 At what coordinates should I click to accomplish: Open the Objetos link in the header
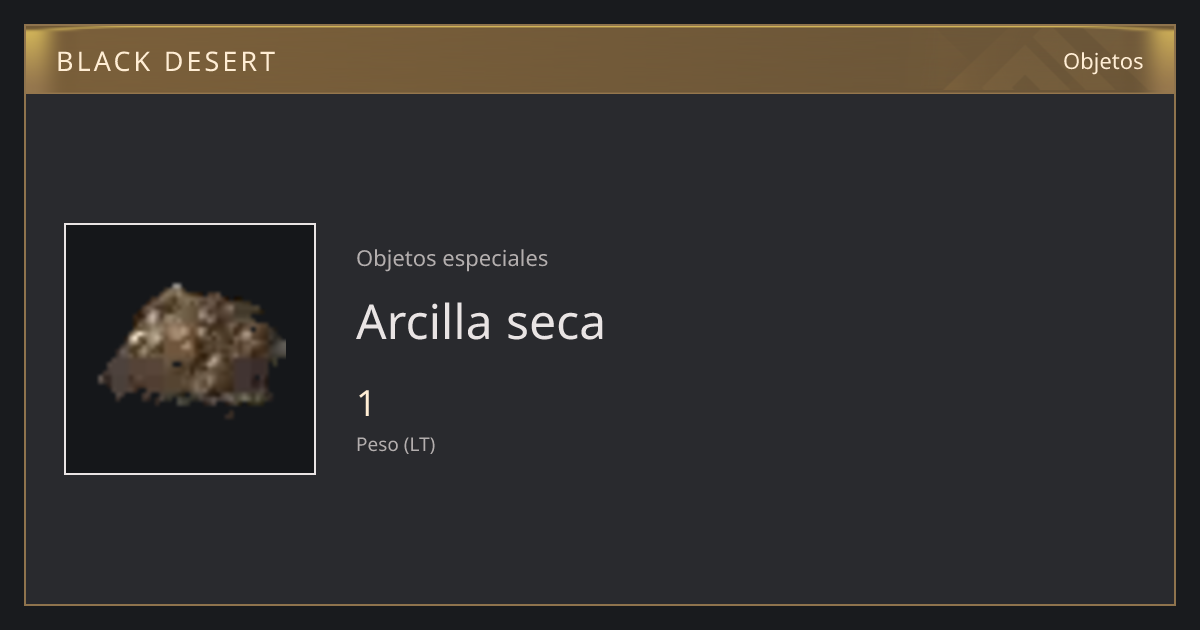pos(1103,61)
